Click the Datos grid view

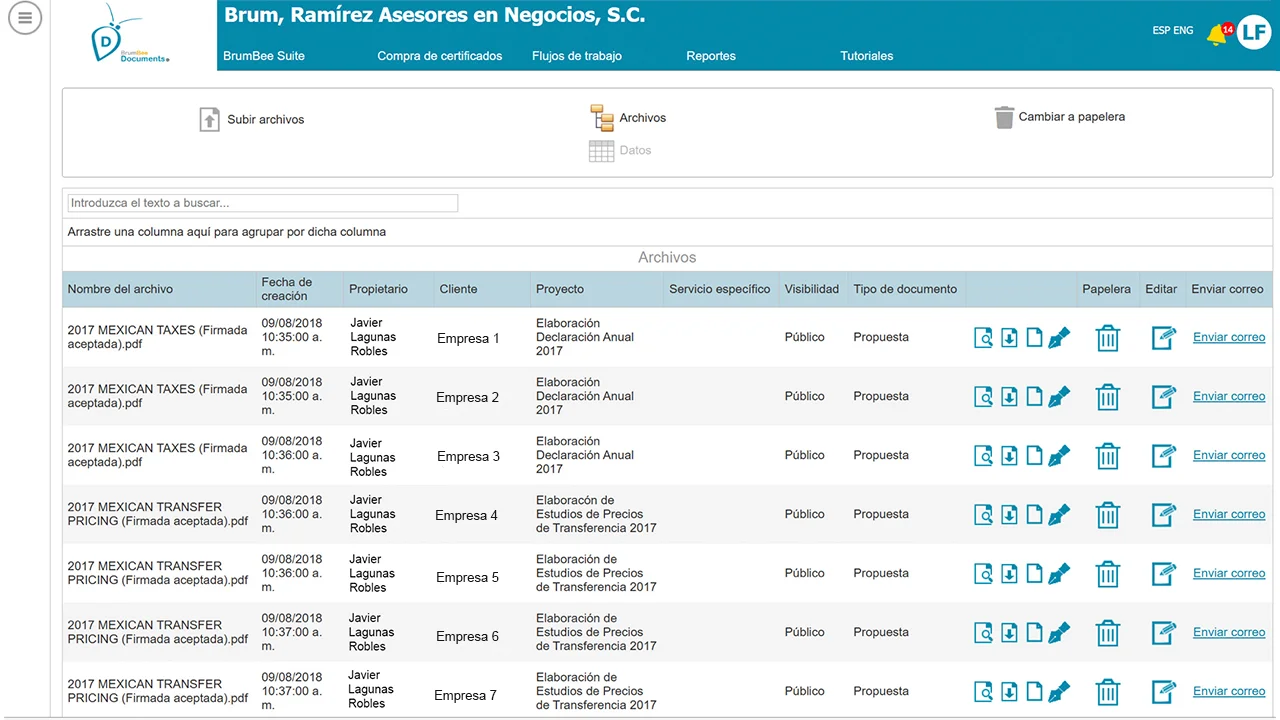620,151
